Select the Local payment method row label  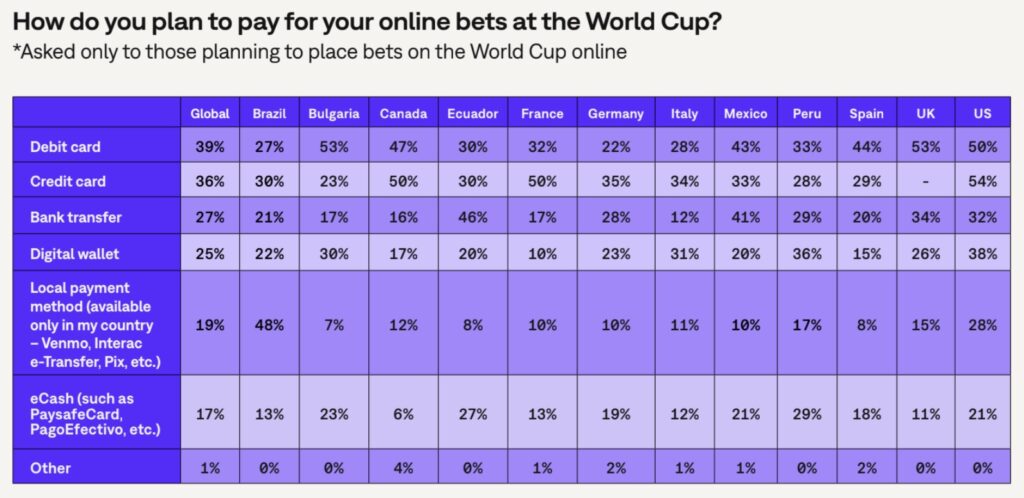(92, 325)
